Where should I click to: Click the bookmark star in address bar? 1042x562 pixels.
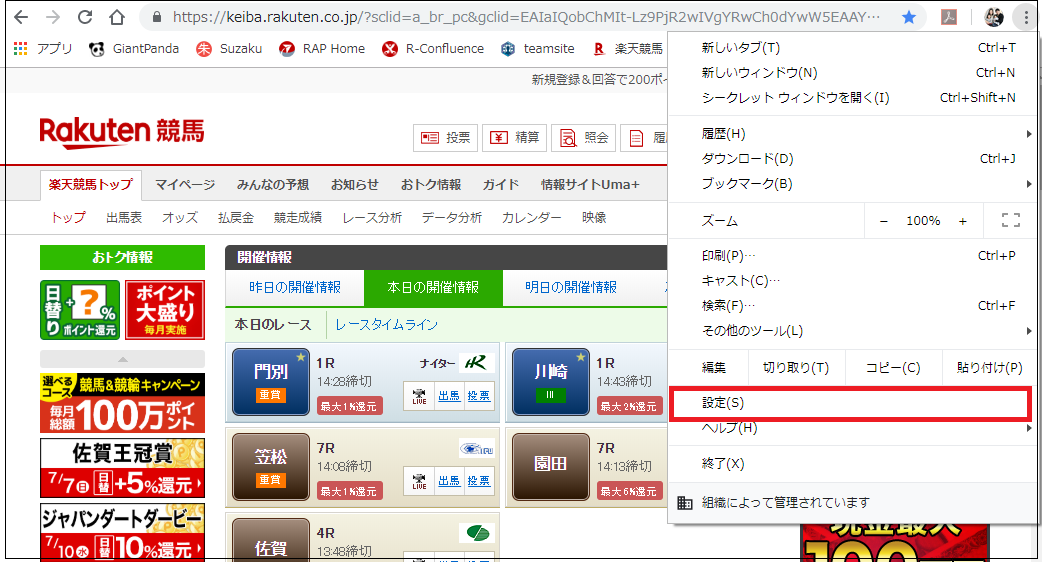(908, 17)
